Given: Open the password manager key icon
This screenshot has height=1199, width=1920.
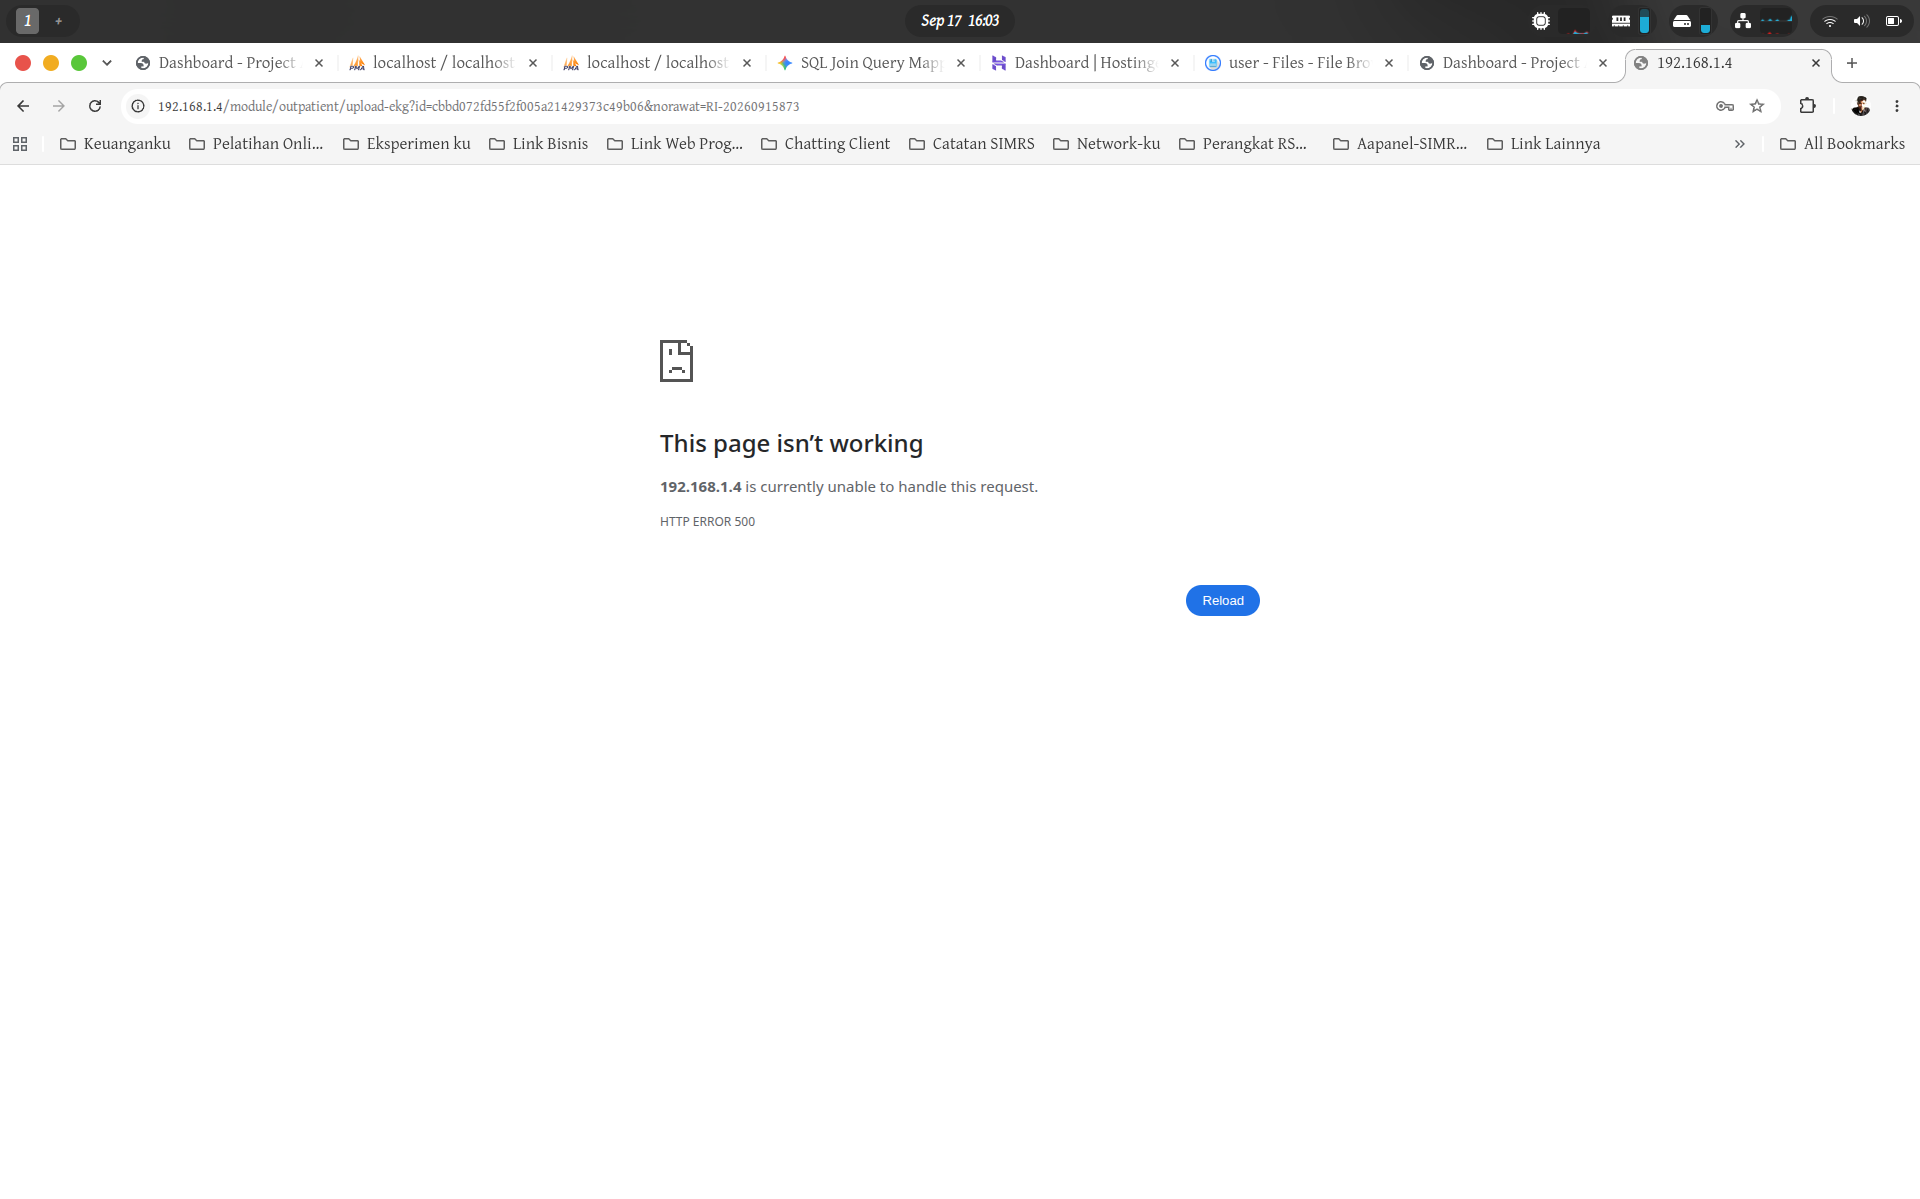Looking at the screenshot, I should [1725, 106].
